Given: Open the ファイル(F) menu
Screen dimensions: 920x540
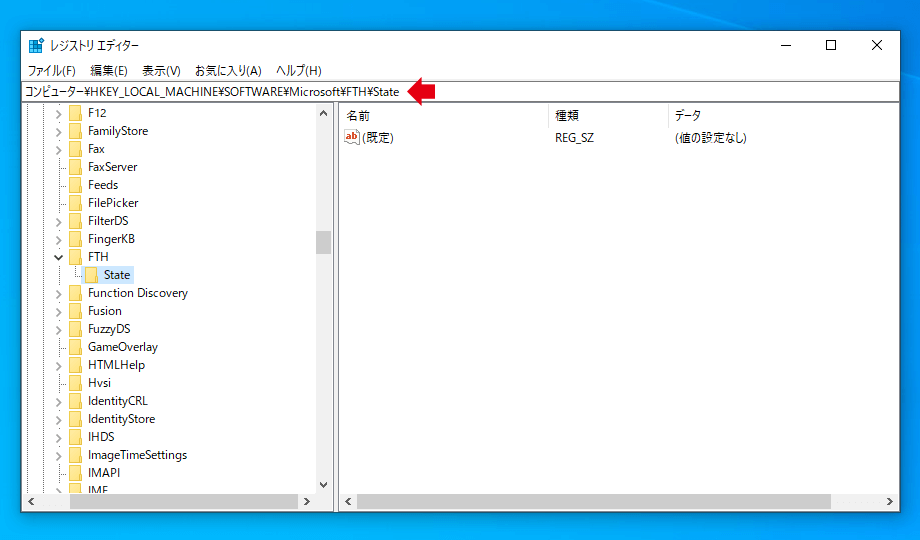Looking at the screenshot, I should point(52,70).
